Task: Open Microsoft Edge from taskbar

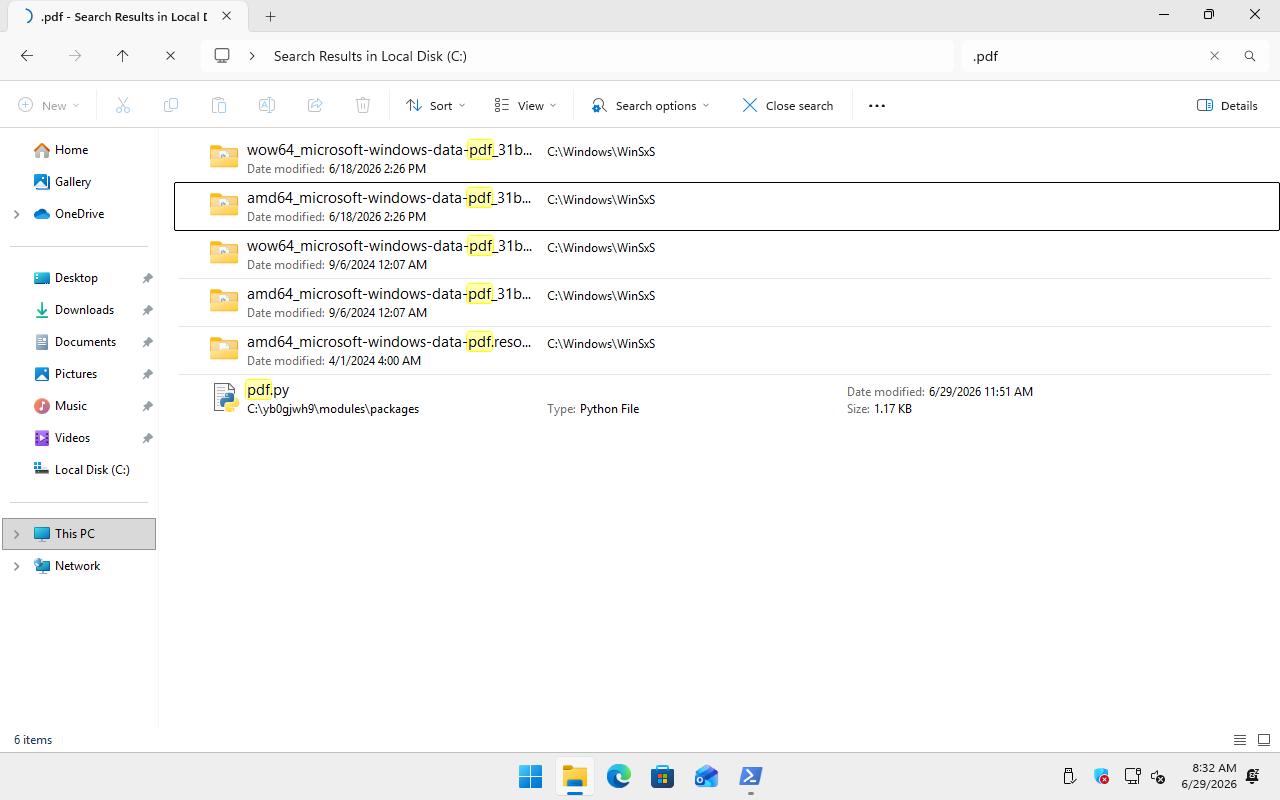Action: [618, 776]
